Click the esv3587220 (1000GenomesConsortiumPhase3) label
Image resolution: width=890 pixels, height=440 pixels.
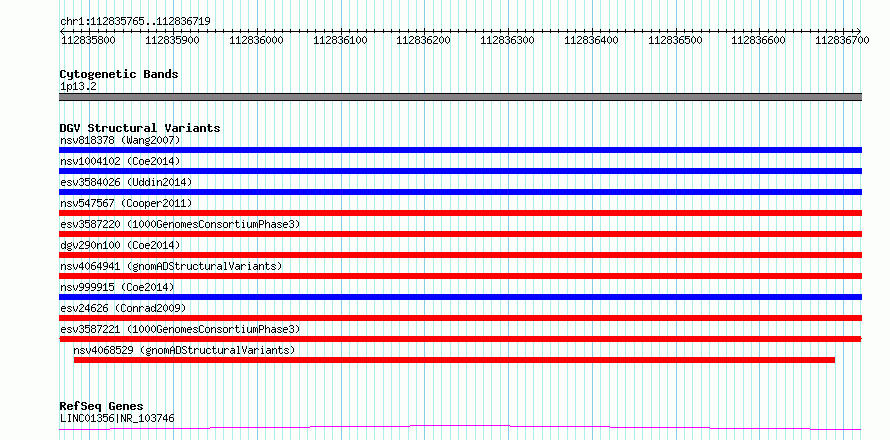point(180,224)
